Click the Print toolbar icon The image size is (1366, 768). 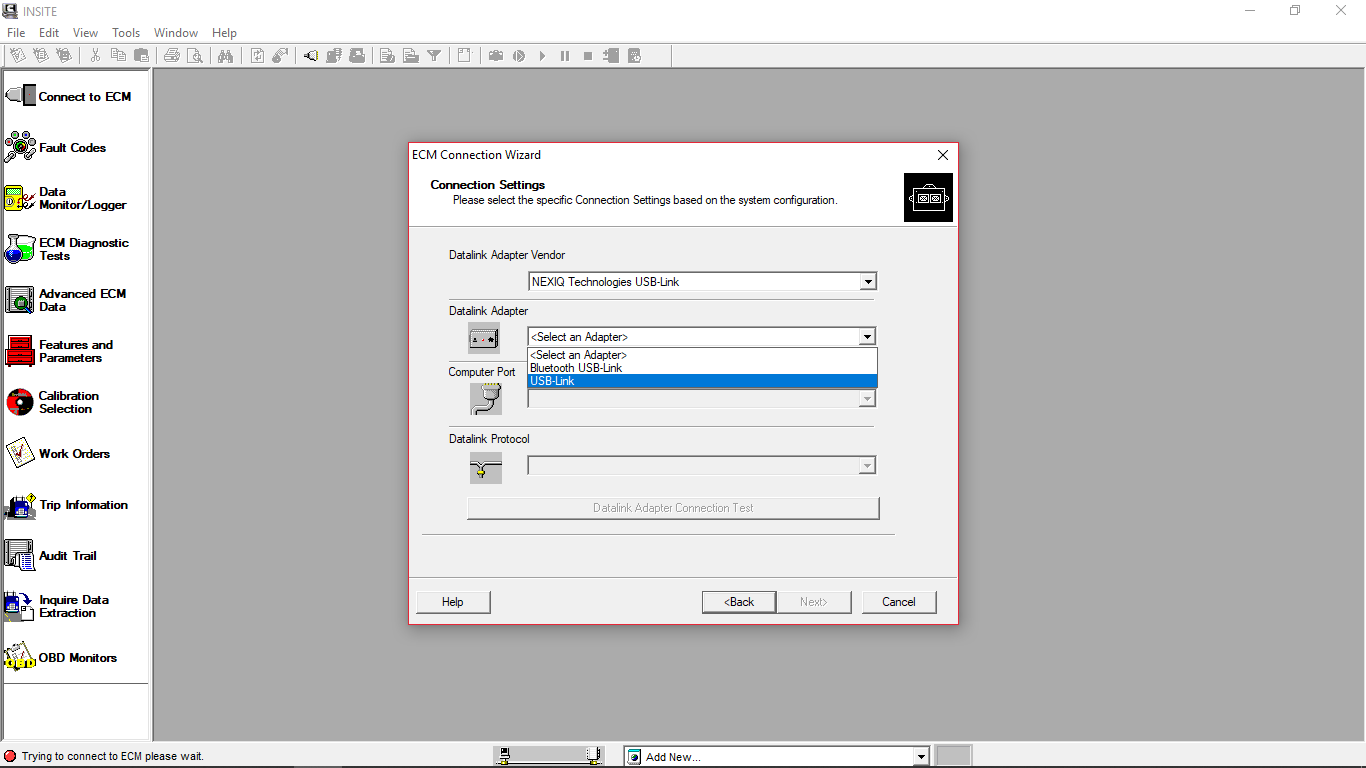[x=172, y=56]
